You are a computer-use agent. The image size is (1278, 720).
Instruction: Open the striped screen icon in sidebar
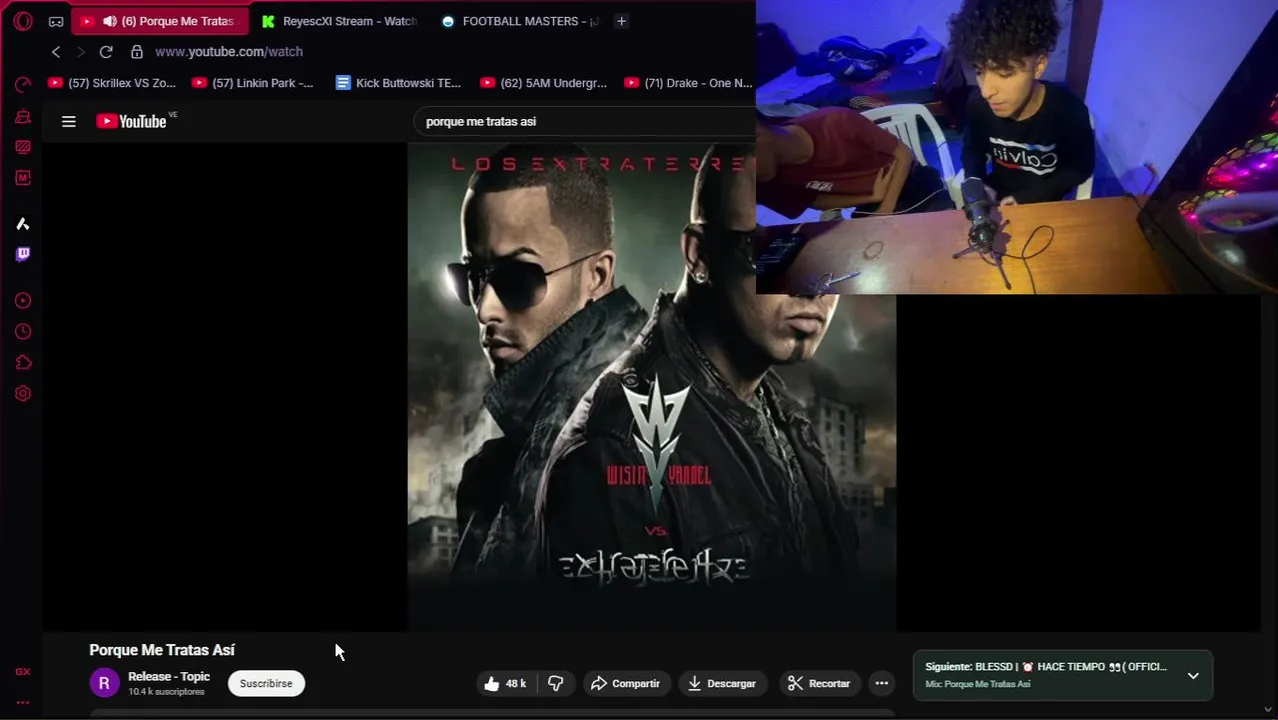point(23,147)
